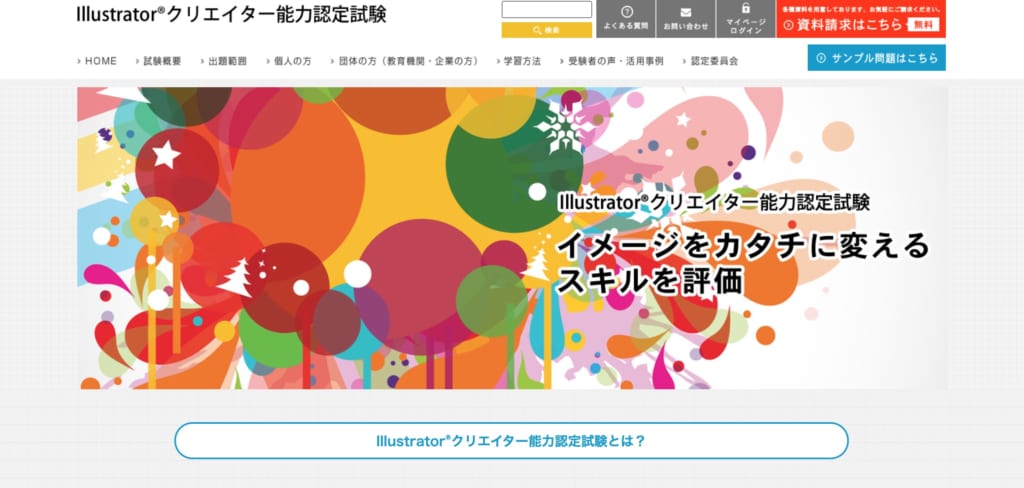Click the search text input field
This screenshot has height=488, width=1024.
click(x=547, y=10)
